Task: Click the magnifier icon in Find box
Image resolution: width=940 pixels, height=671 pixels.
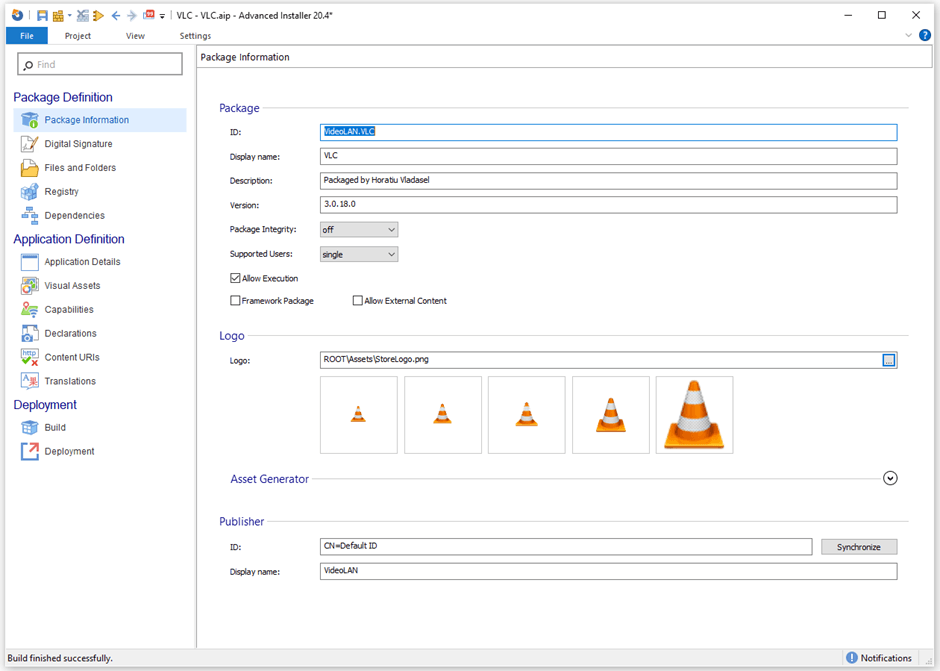Action: coord(28,65)
